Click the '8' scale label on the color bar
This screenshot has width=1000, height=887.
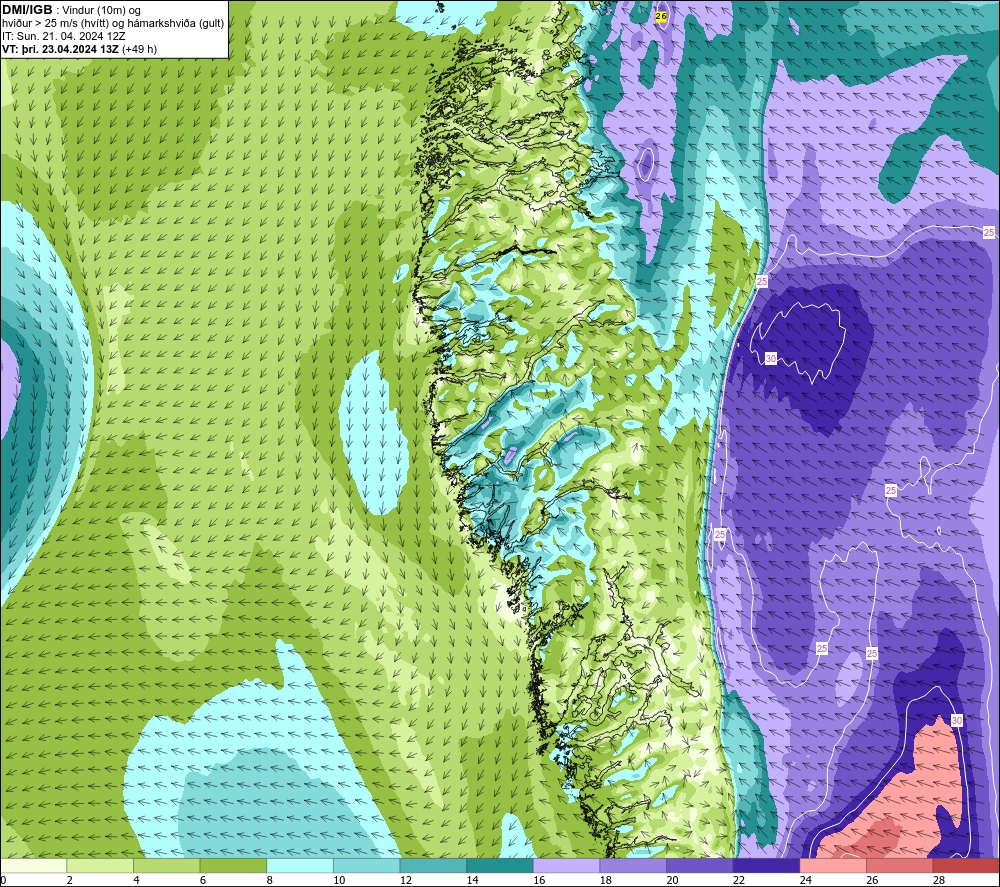click(x=270, y=880)
